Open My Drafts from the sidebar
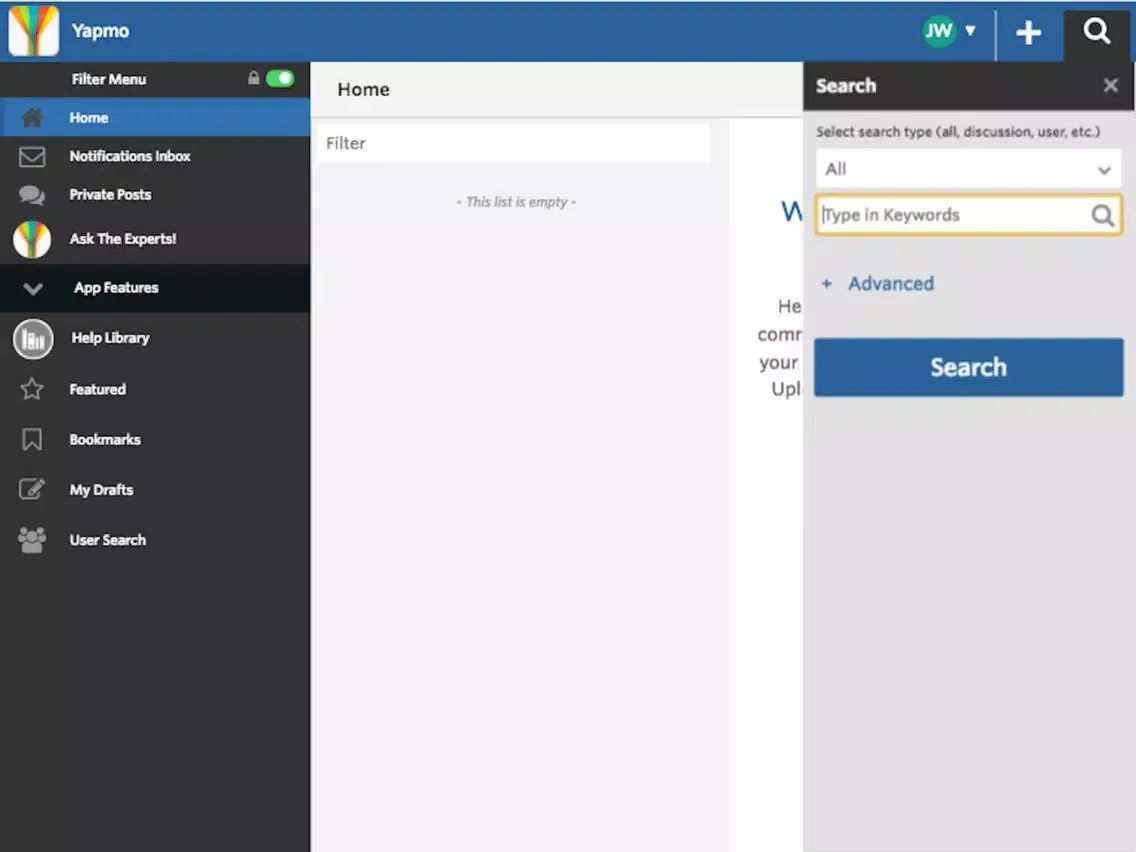The height and width of the screenshot is (852, 1136). pos(155,490)
